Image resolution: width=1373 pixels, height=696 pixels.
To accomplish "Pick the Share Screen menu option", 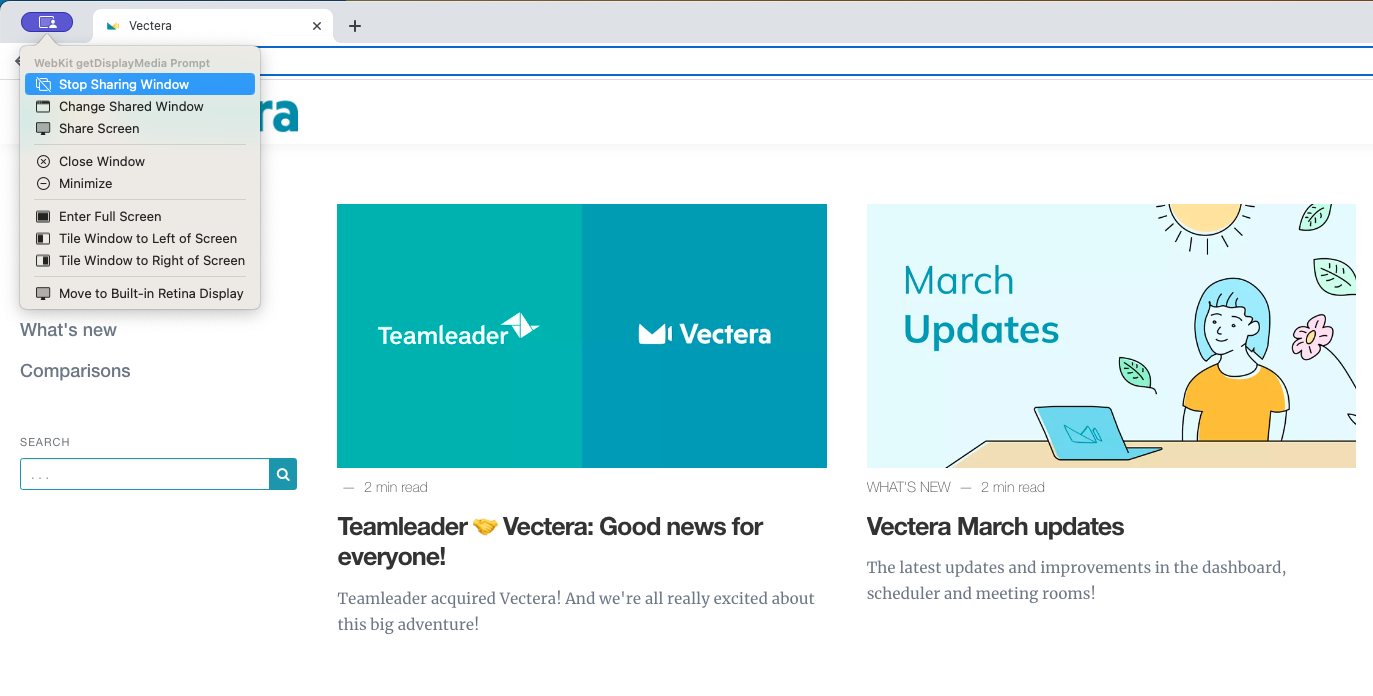I will (140, 129).
